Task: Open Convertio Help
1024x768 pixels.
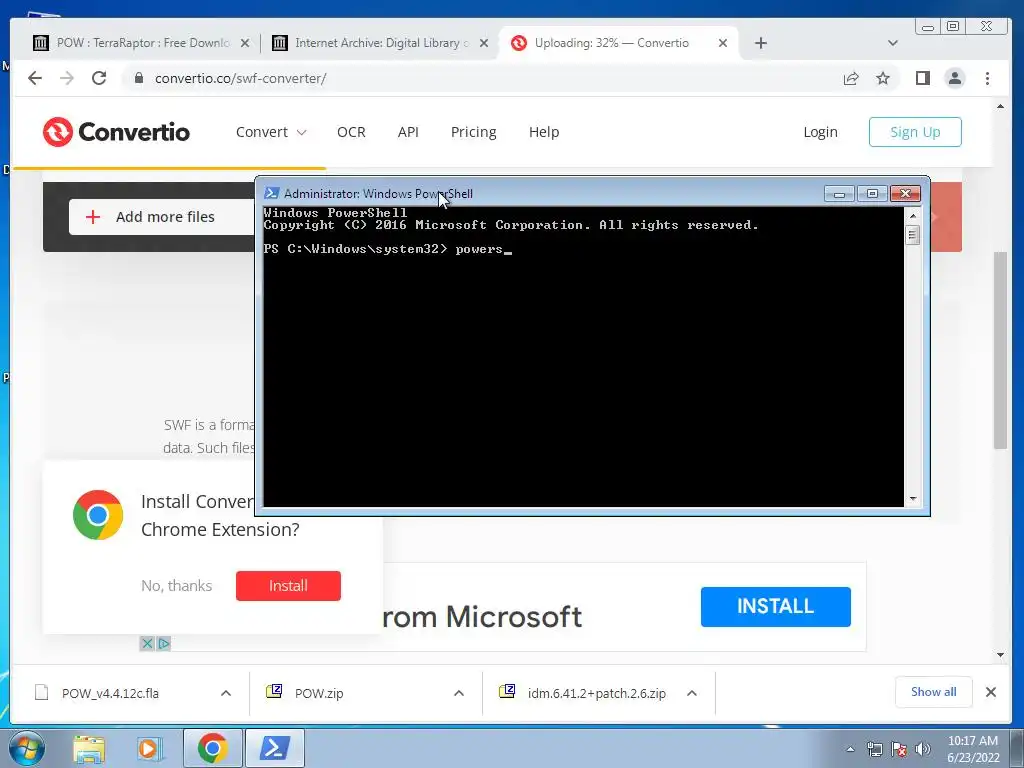Action: [544, 132]
